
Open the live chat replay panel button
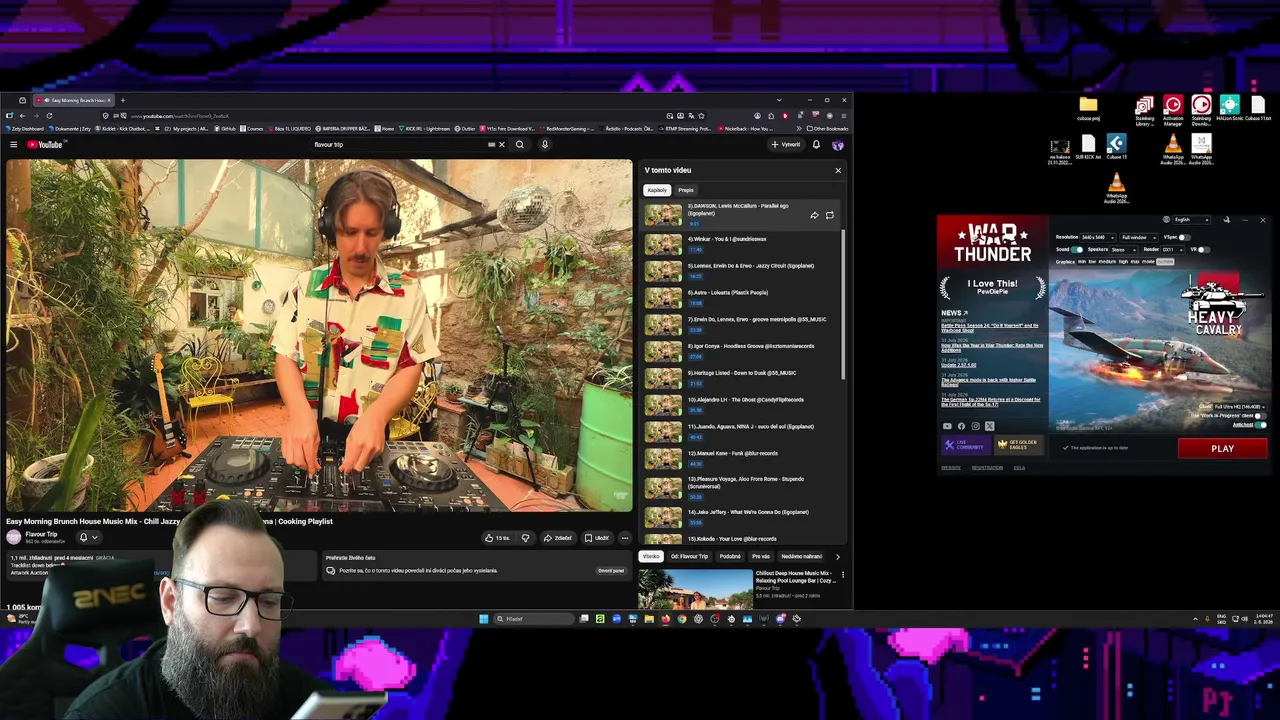[611, 571]
